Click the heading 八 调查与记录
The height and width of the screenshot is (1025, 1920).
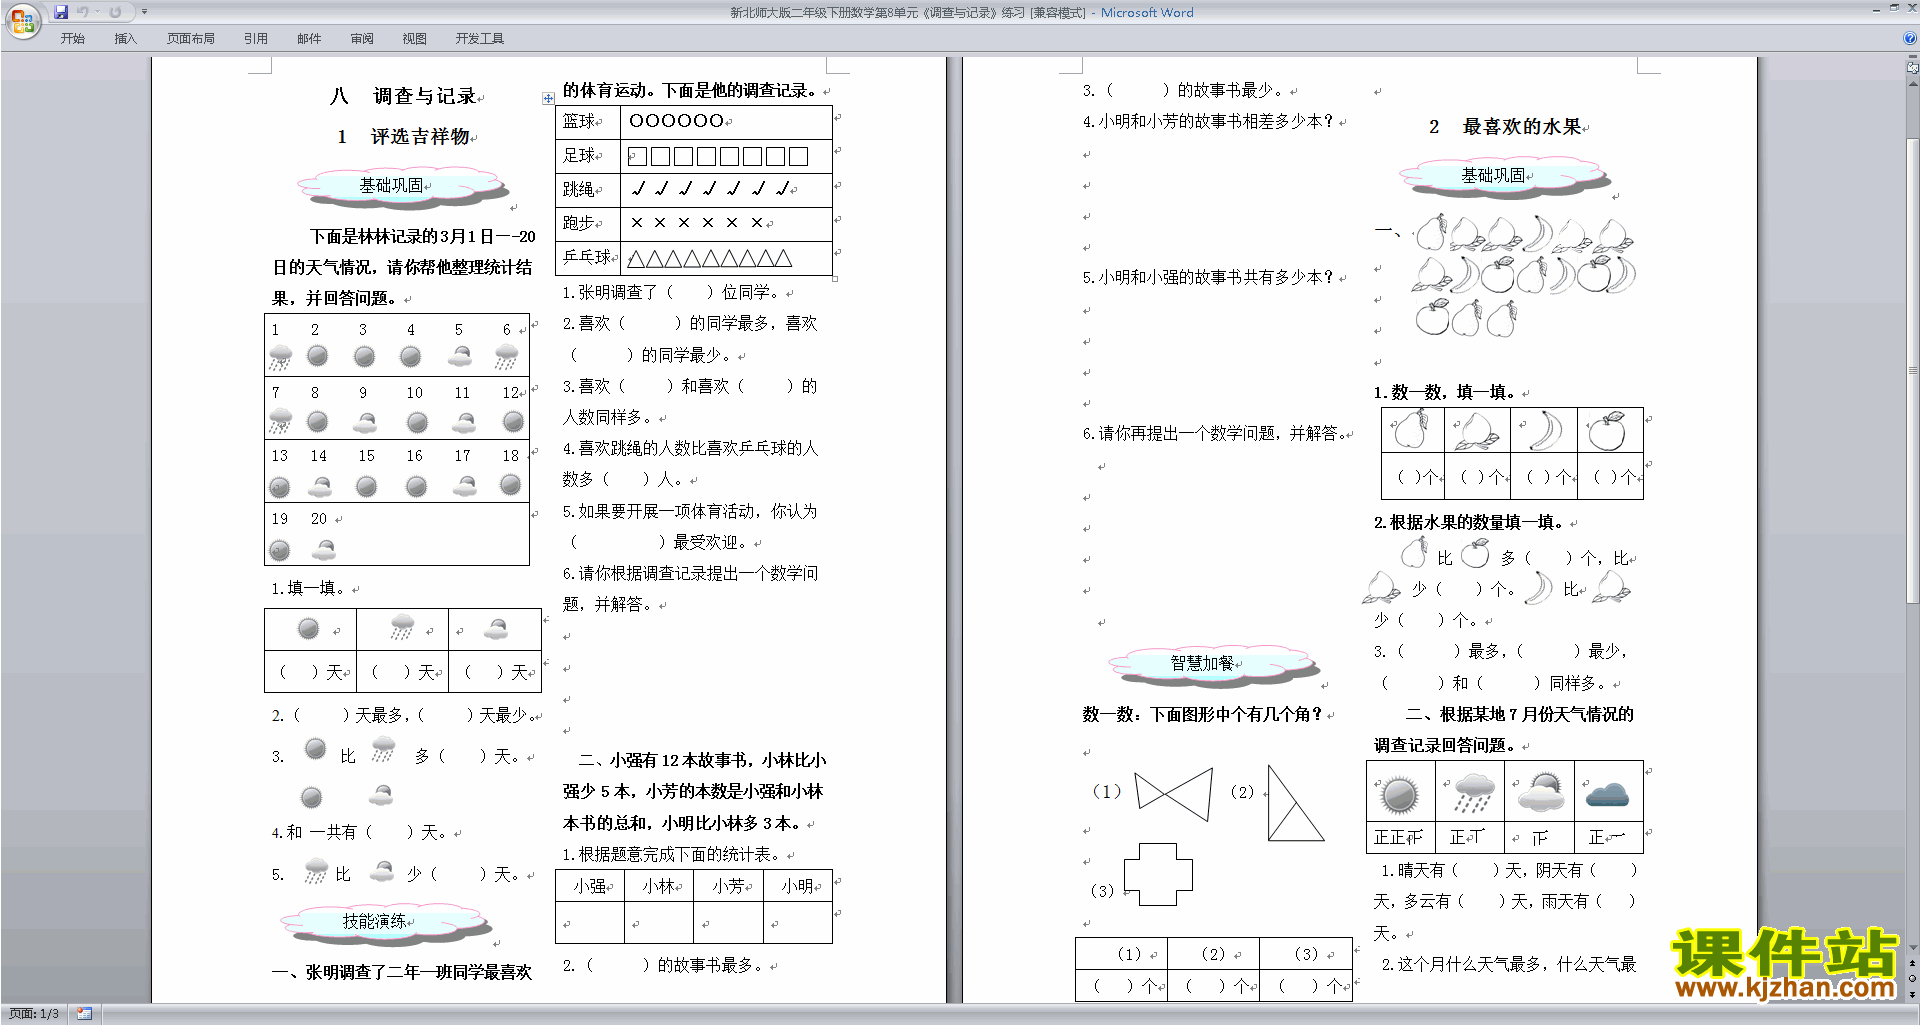[402, 96]
